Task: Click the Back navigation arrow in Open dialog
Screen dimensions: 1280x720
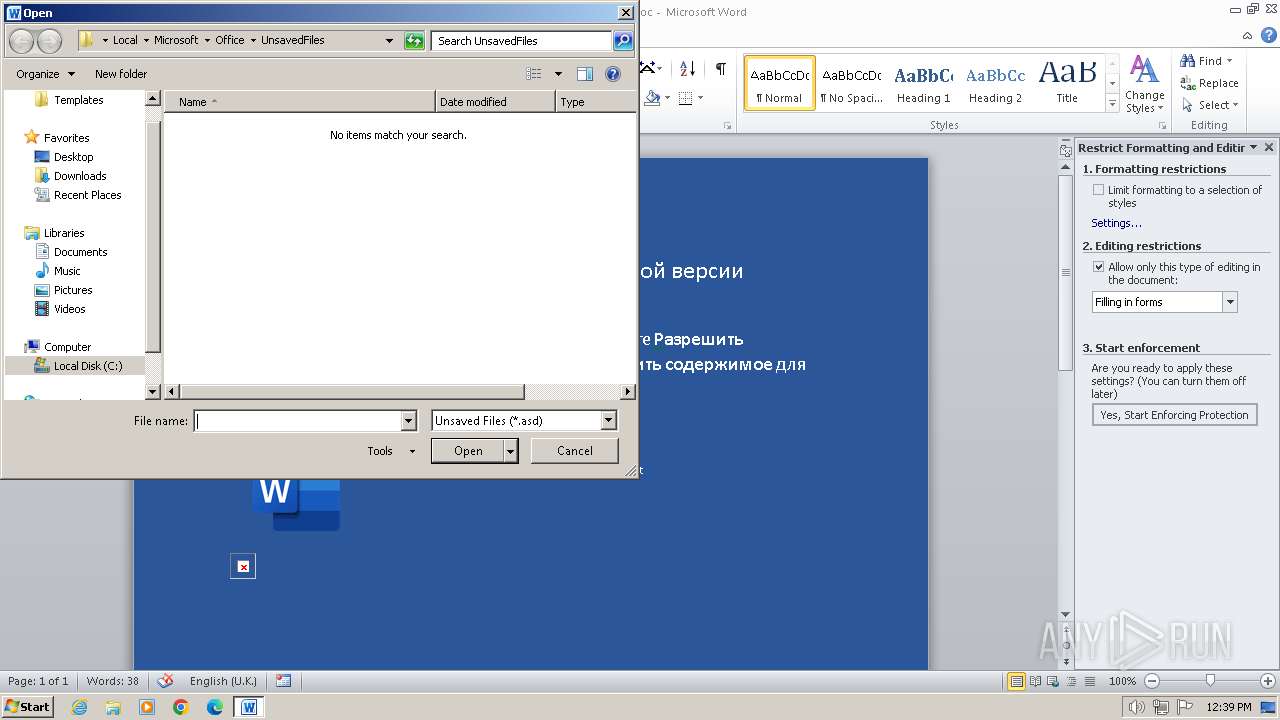Action: click(x=21, y=41)
